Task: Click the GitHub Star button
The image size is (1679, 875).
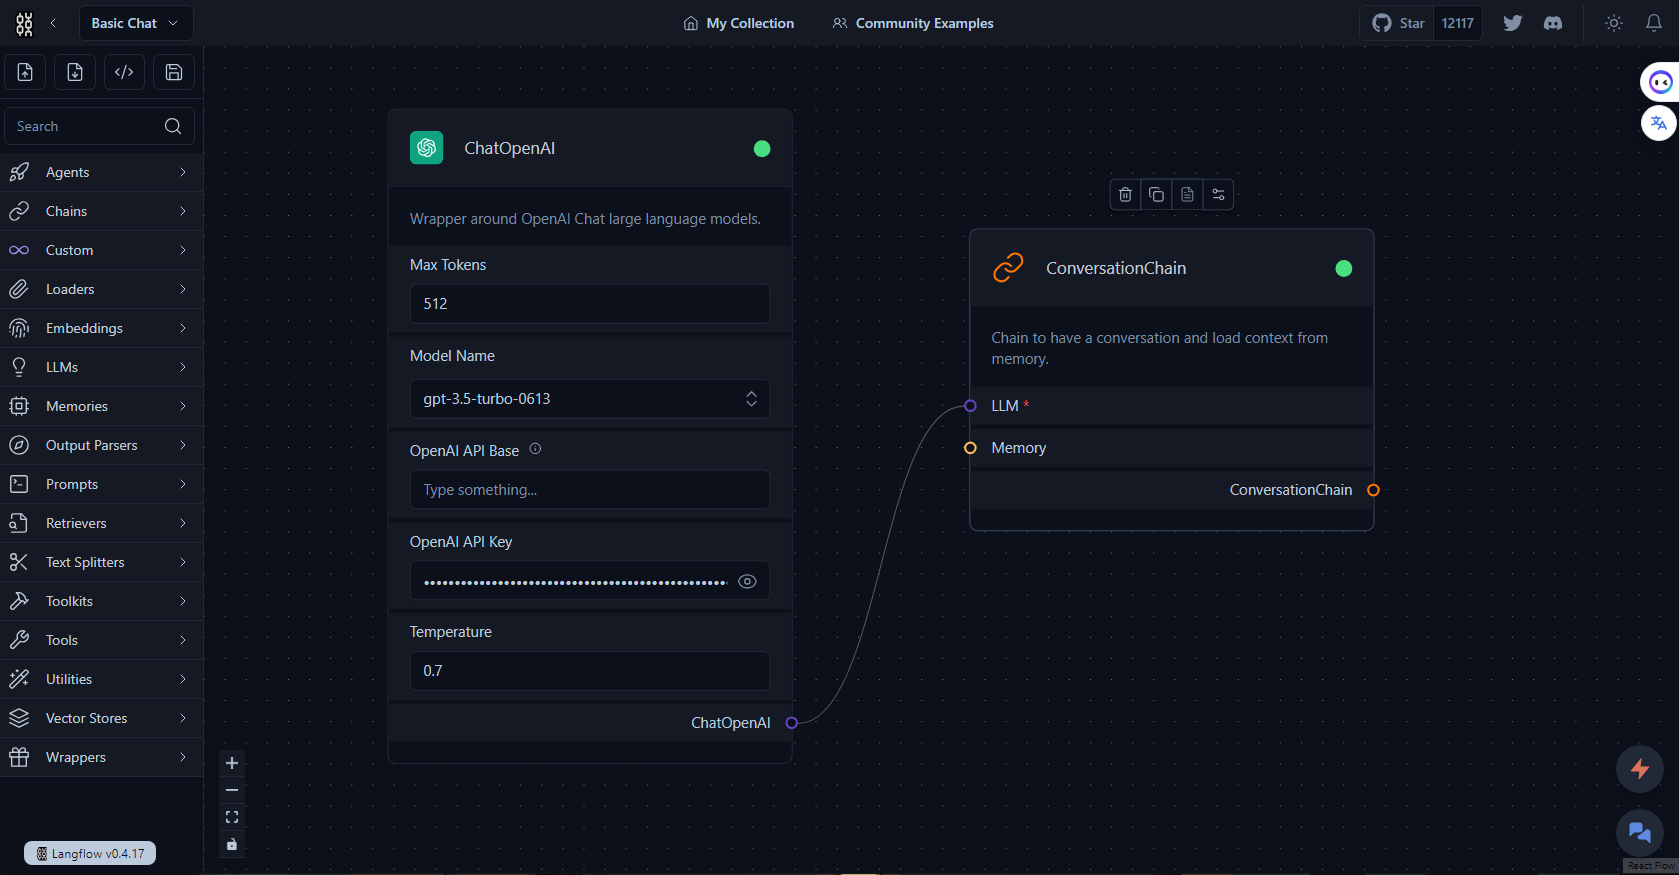Action: pos(1397,23)
